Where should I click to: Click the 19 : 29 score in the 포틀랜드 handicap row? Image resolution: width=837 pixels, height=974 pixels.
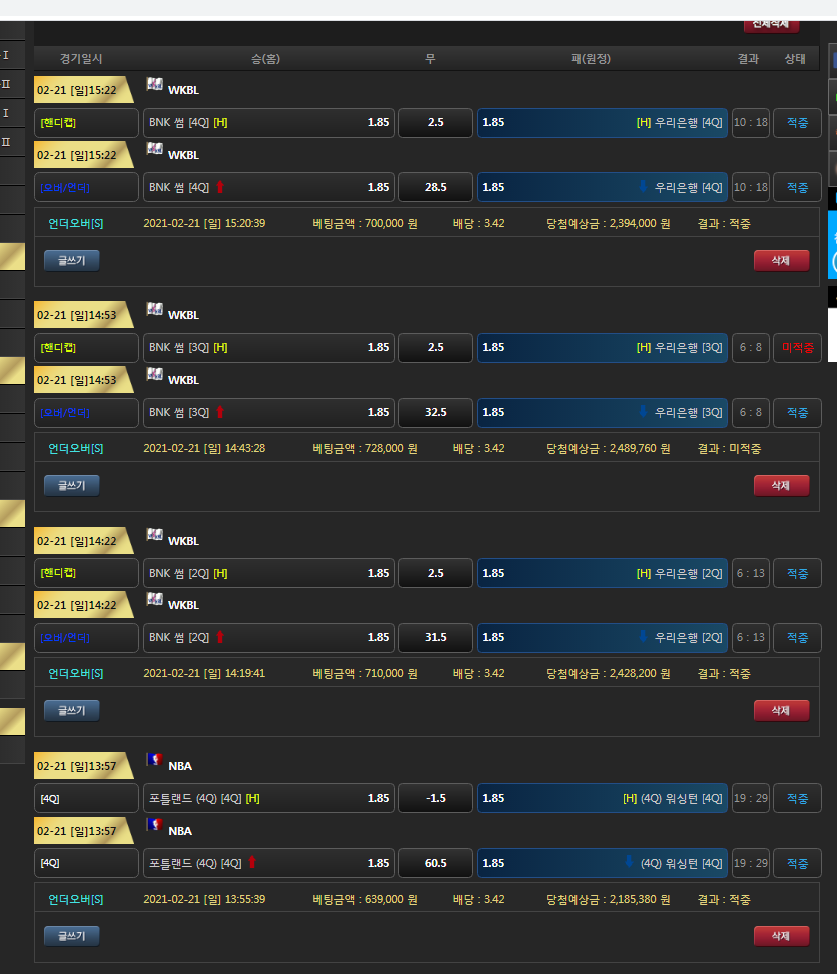pyautogui.click(x=750, y=798)
